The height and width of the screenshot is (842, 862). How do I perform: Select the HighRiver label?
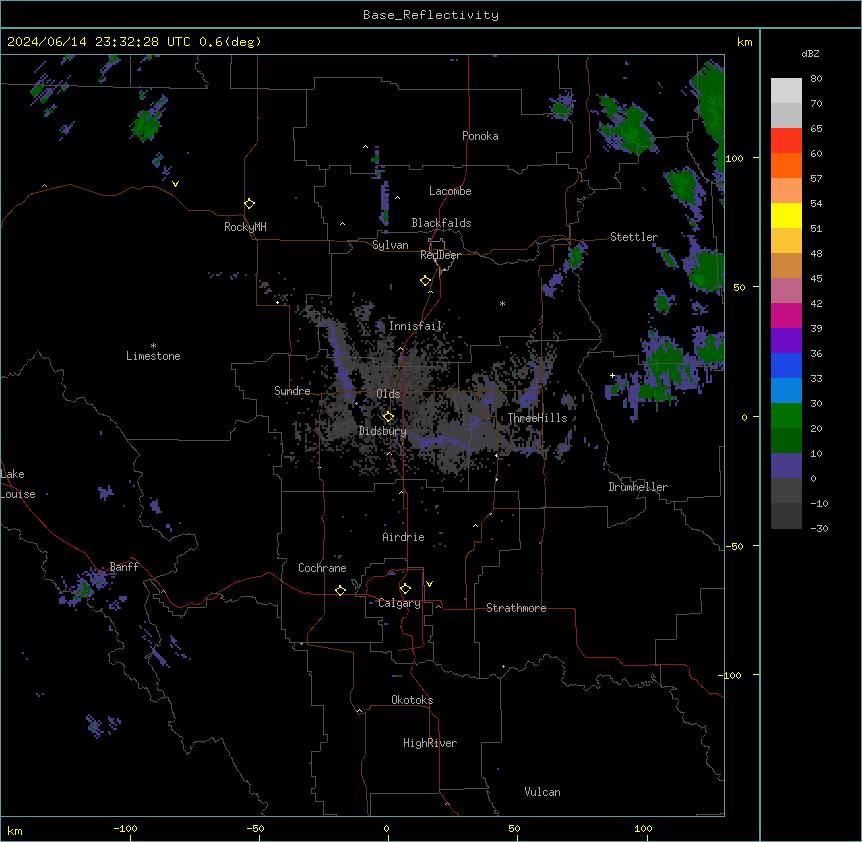[430, 743]
